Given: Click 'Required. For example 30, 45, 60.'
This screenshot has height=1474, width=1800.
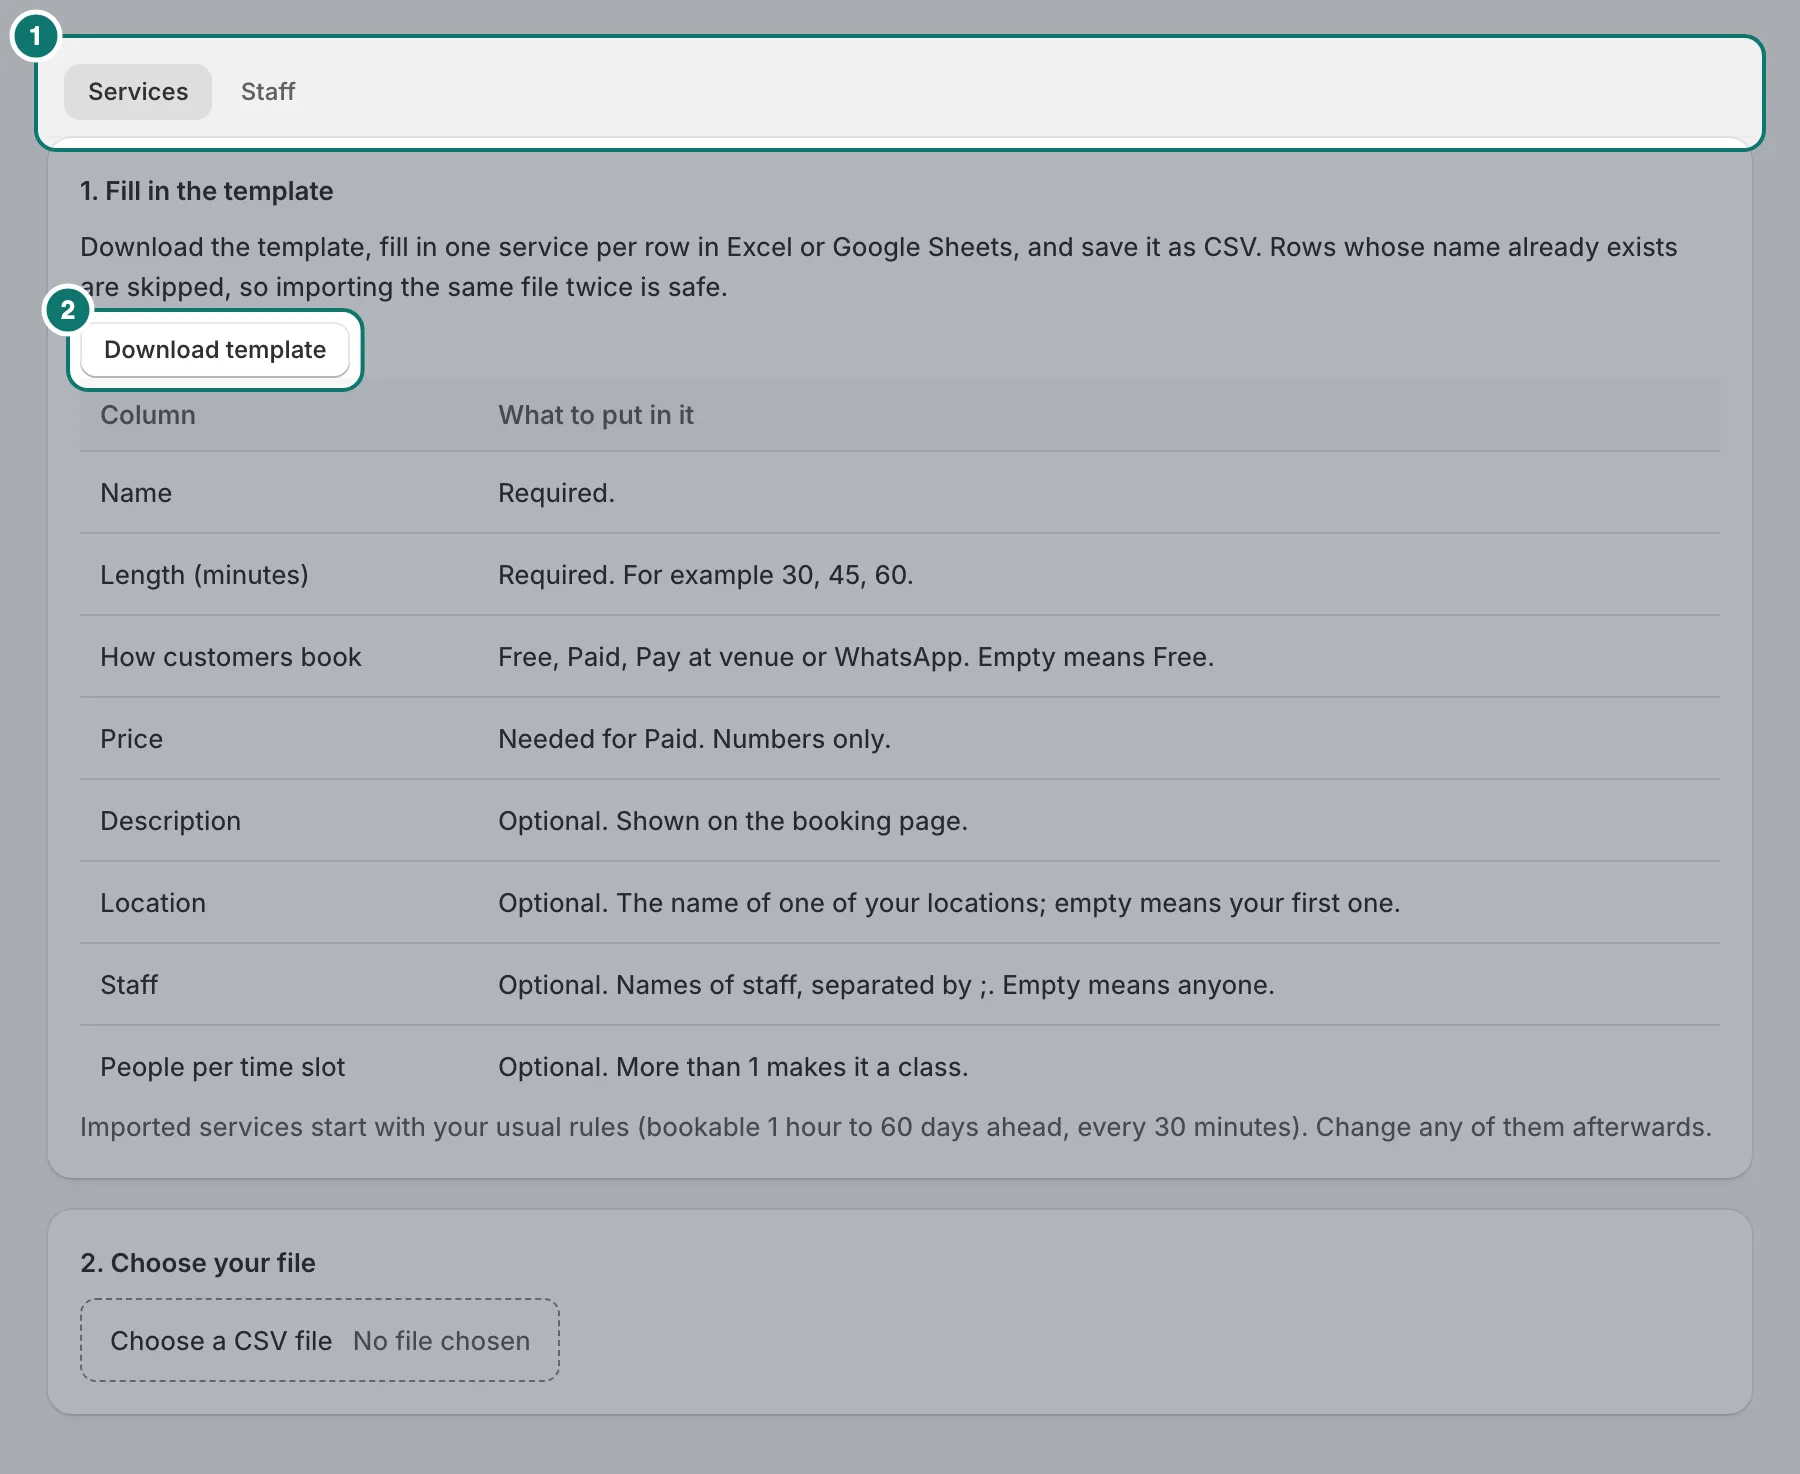Looking at the screenshot, I should point(706,575).
